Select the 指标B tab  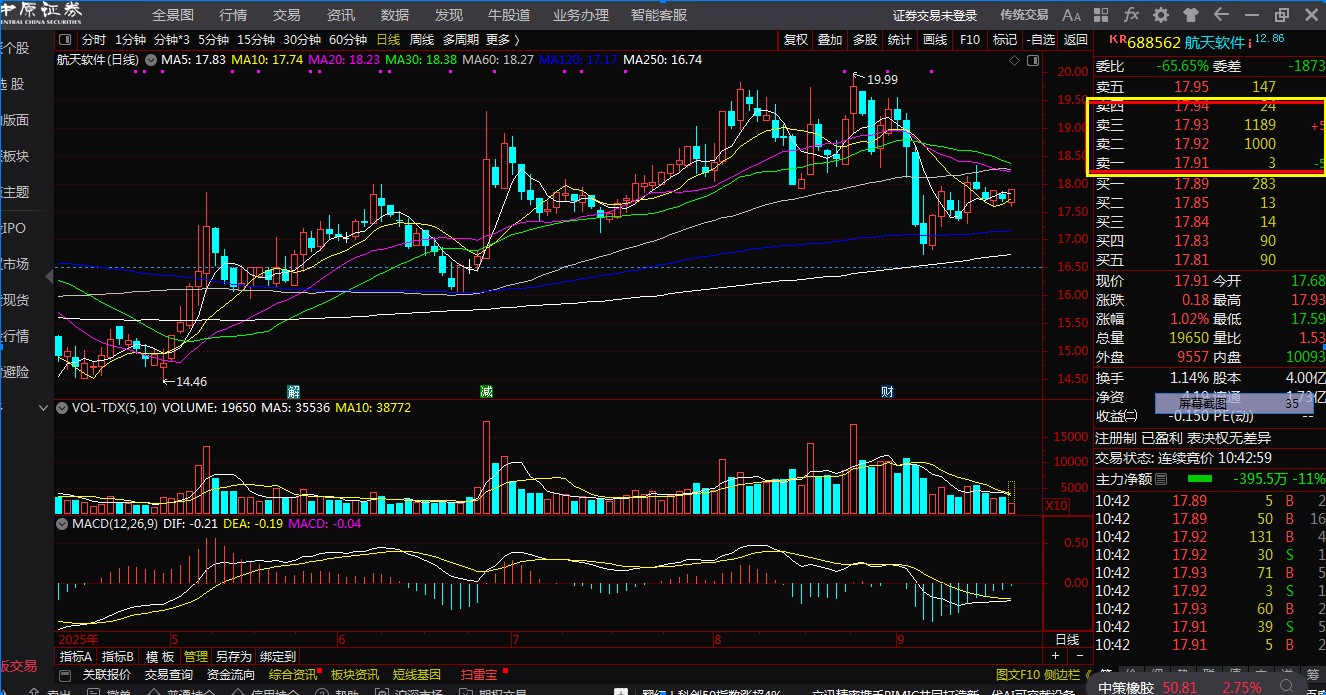pyautogui.click(x=118, y=657)
